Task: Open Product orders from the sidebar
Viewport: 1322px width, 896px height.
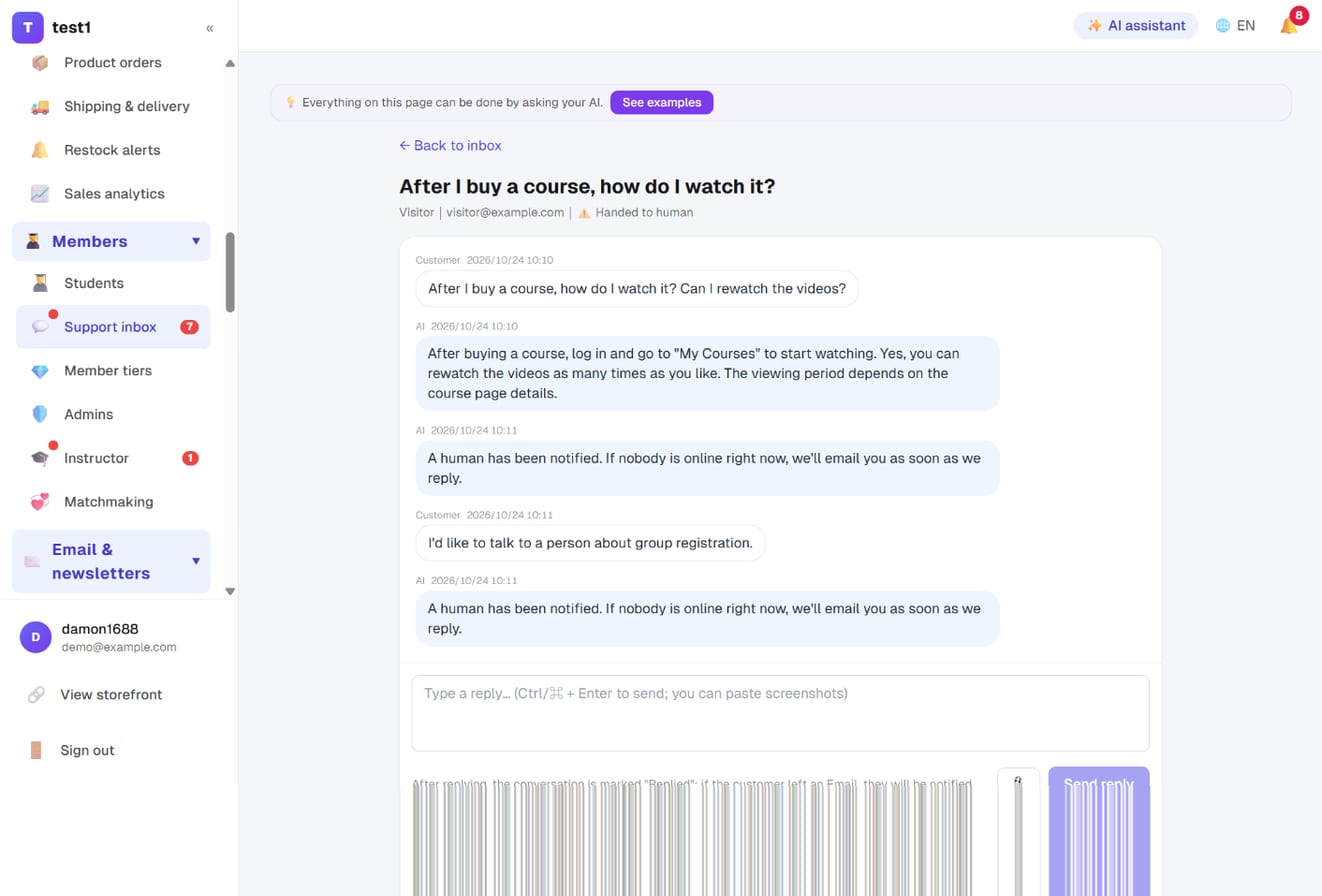Action: [x=111, y=63]
